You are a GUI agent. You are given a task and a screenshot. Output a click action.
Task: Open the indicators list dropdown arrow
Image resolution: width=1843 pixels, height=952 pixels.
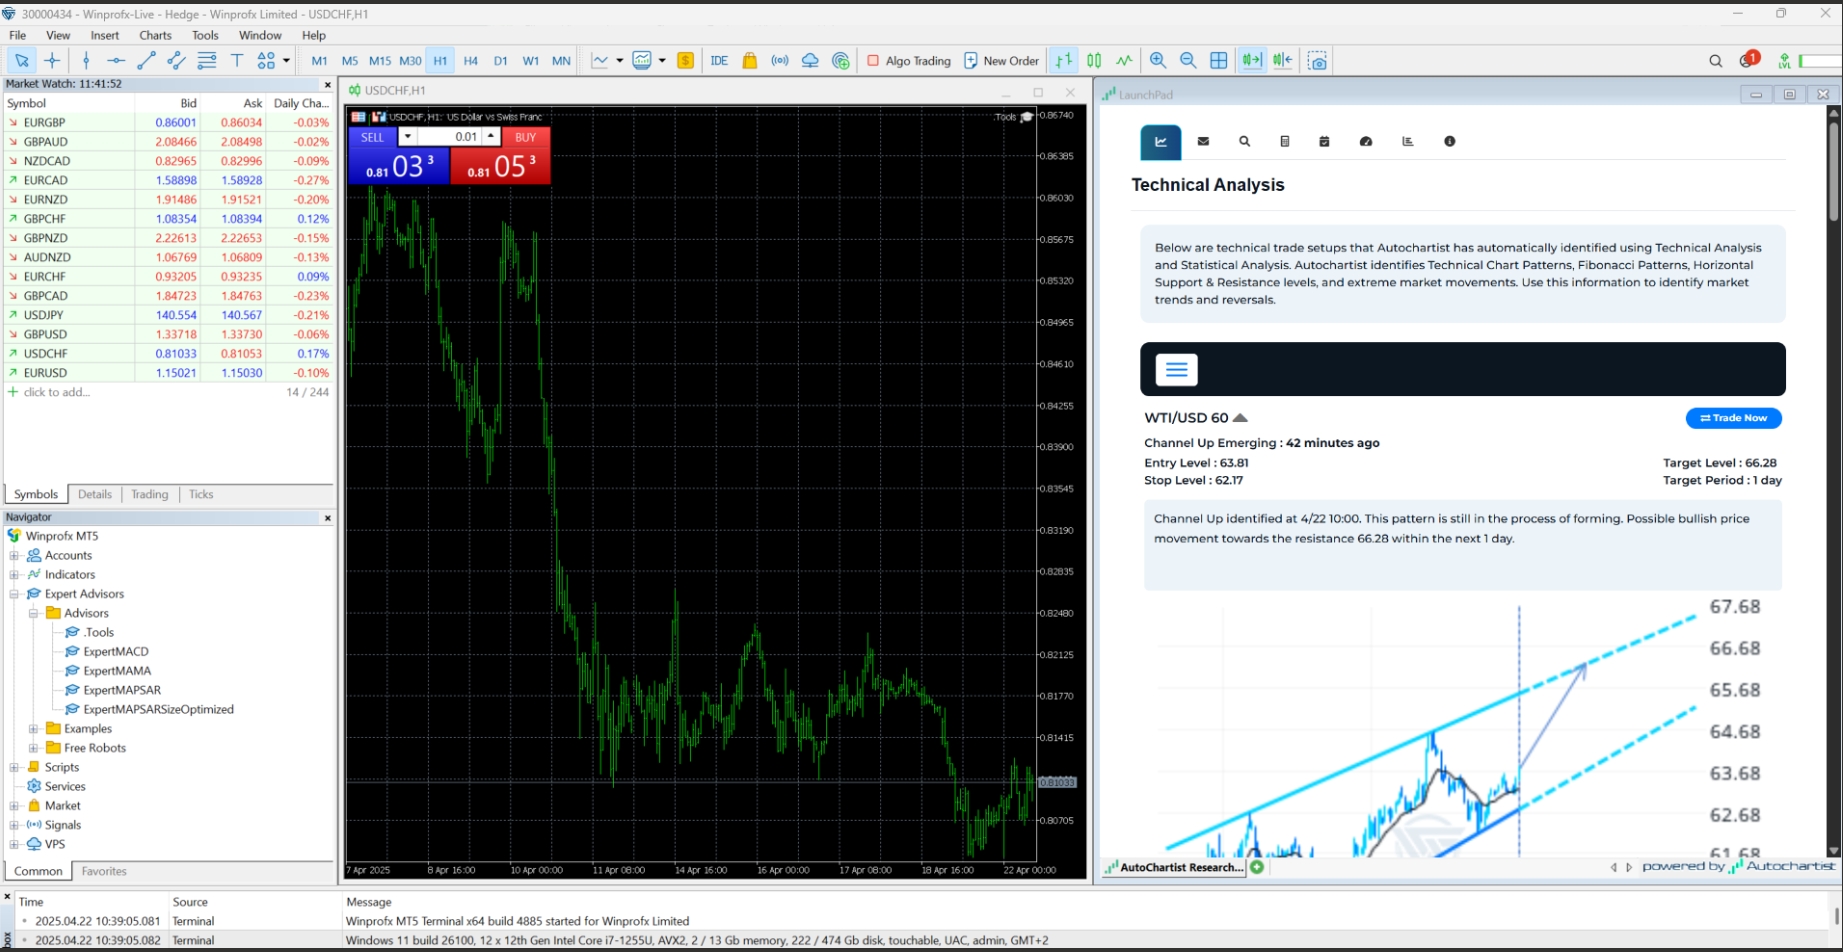pos(662,61)
